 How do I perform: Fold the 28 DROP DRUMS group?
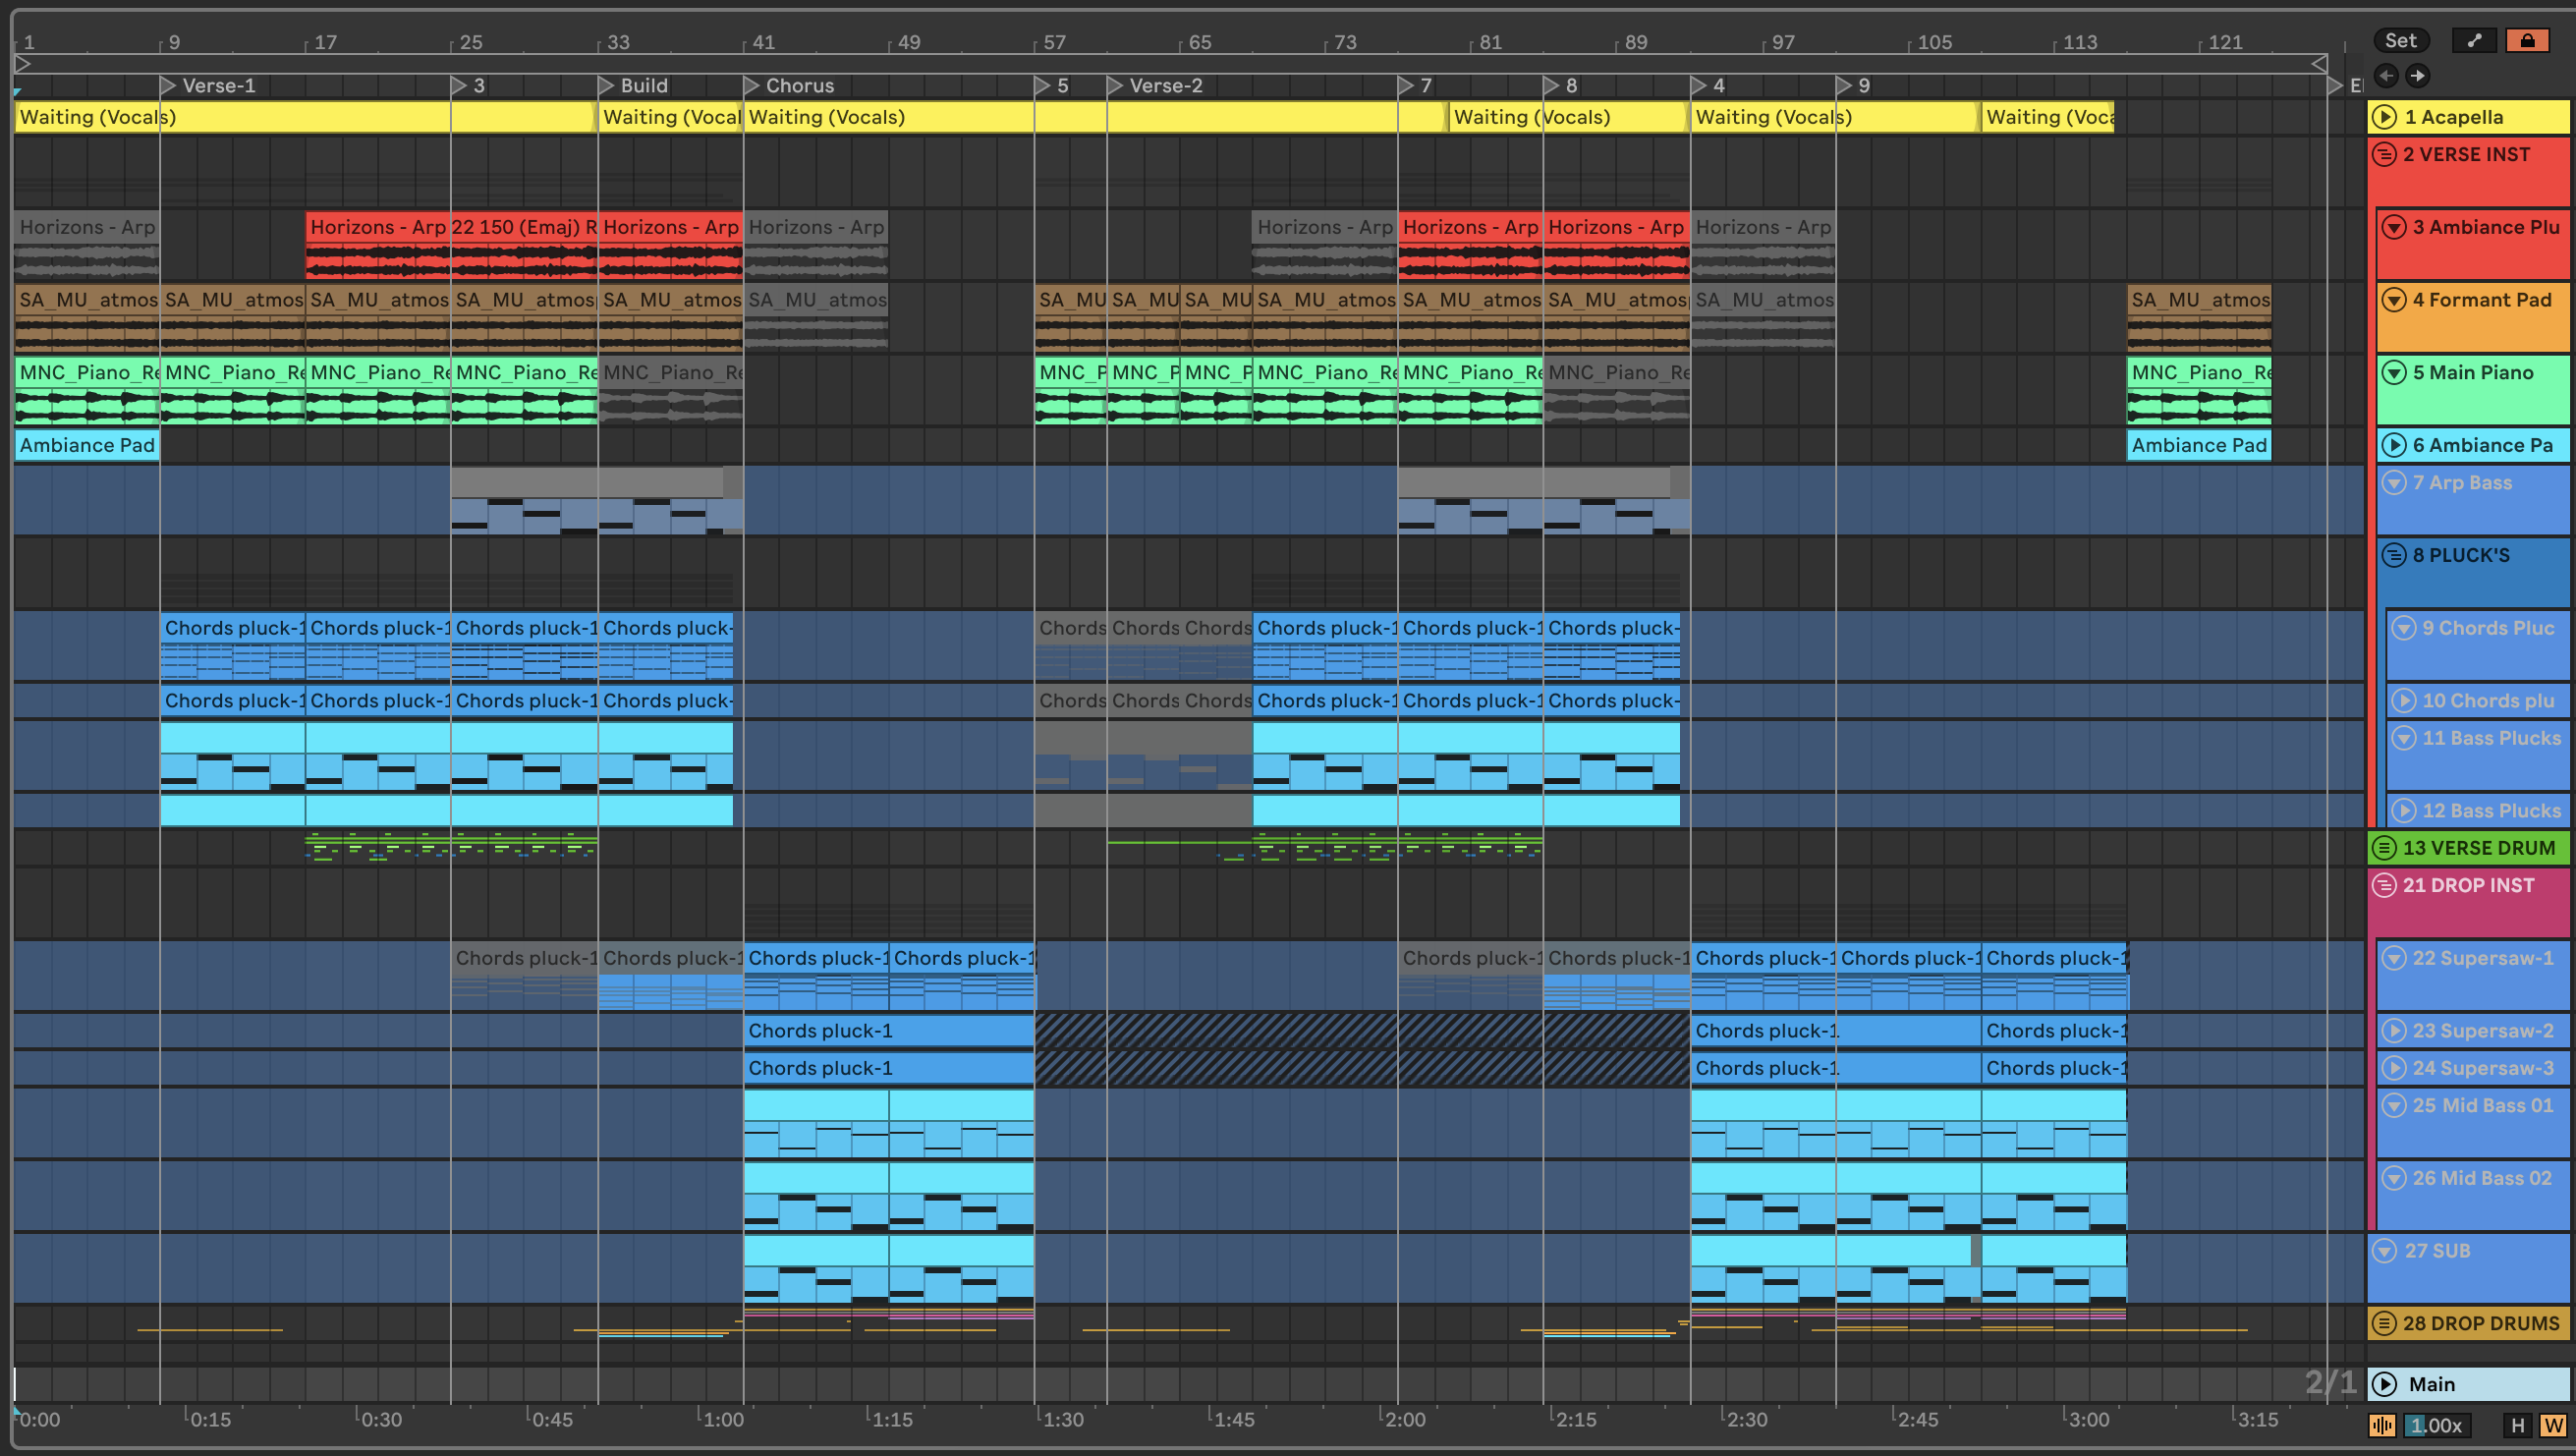[2384, 1323]
